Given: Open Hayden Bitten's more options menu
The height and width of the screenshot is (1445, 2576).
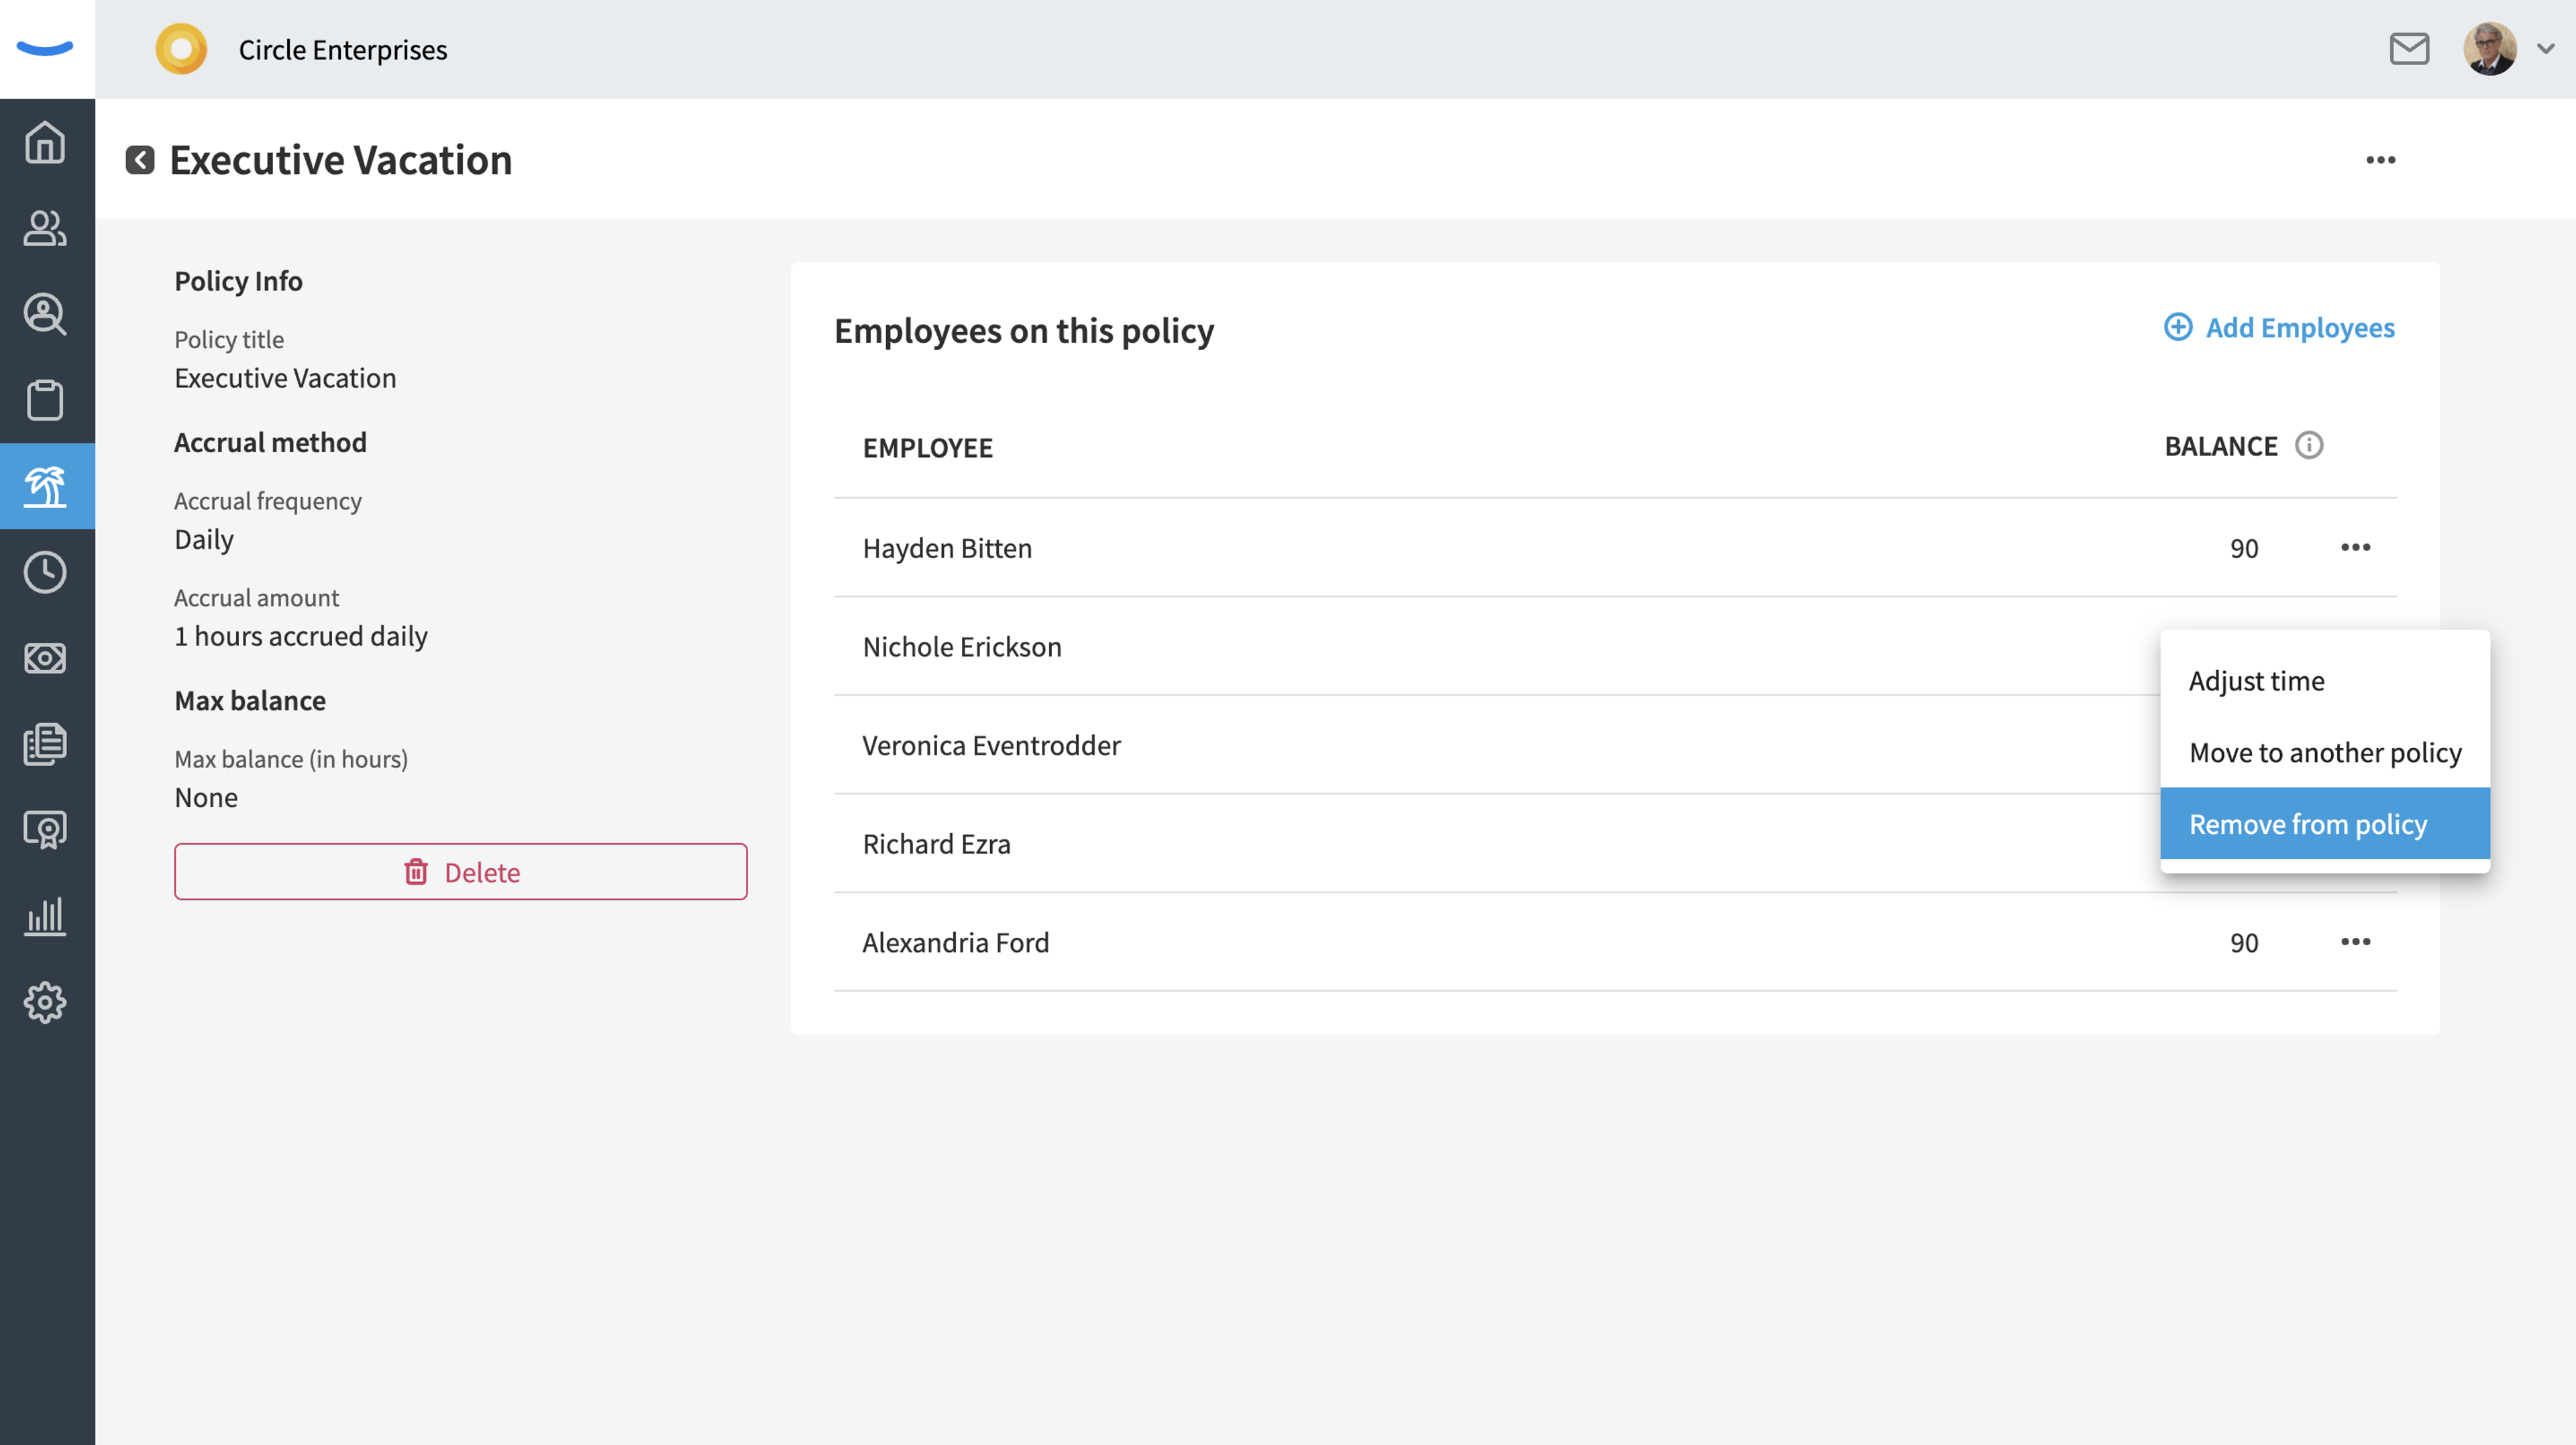Looking at the screenshot, I should point(2355,547).
